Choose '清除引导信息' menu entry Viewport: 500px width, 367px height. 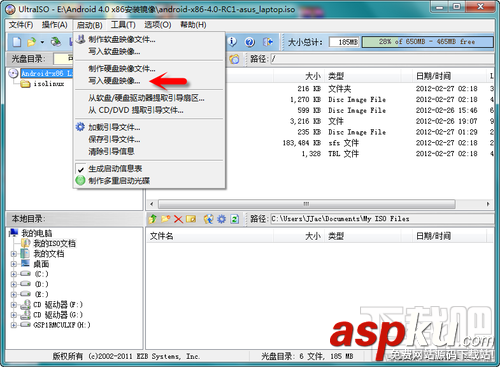(x=149, y=151)
